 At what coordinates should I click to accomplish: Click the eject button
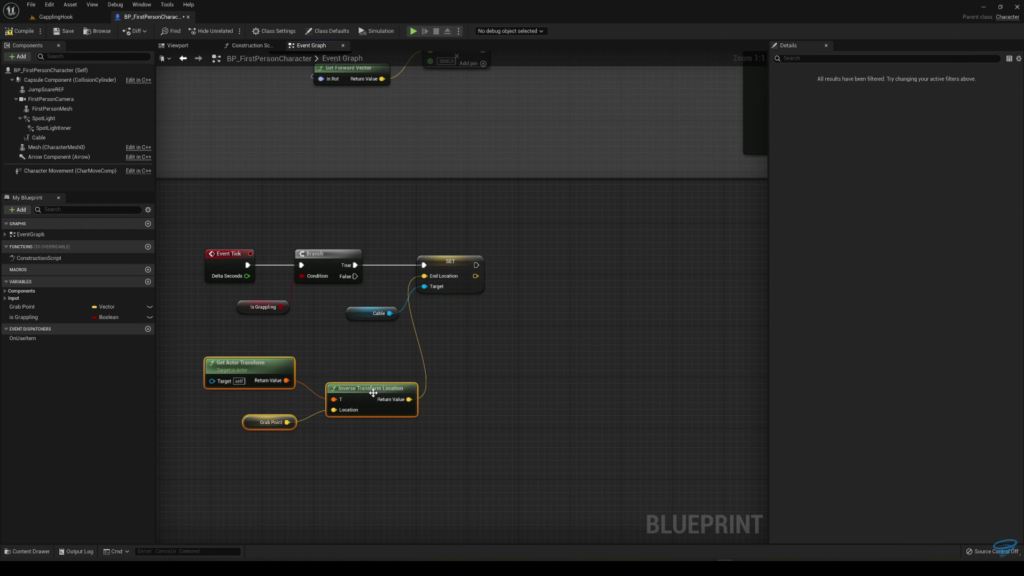447,31
